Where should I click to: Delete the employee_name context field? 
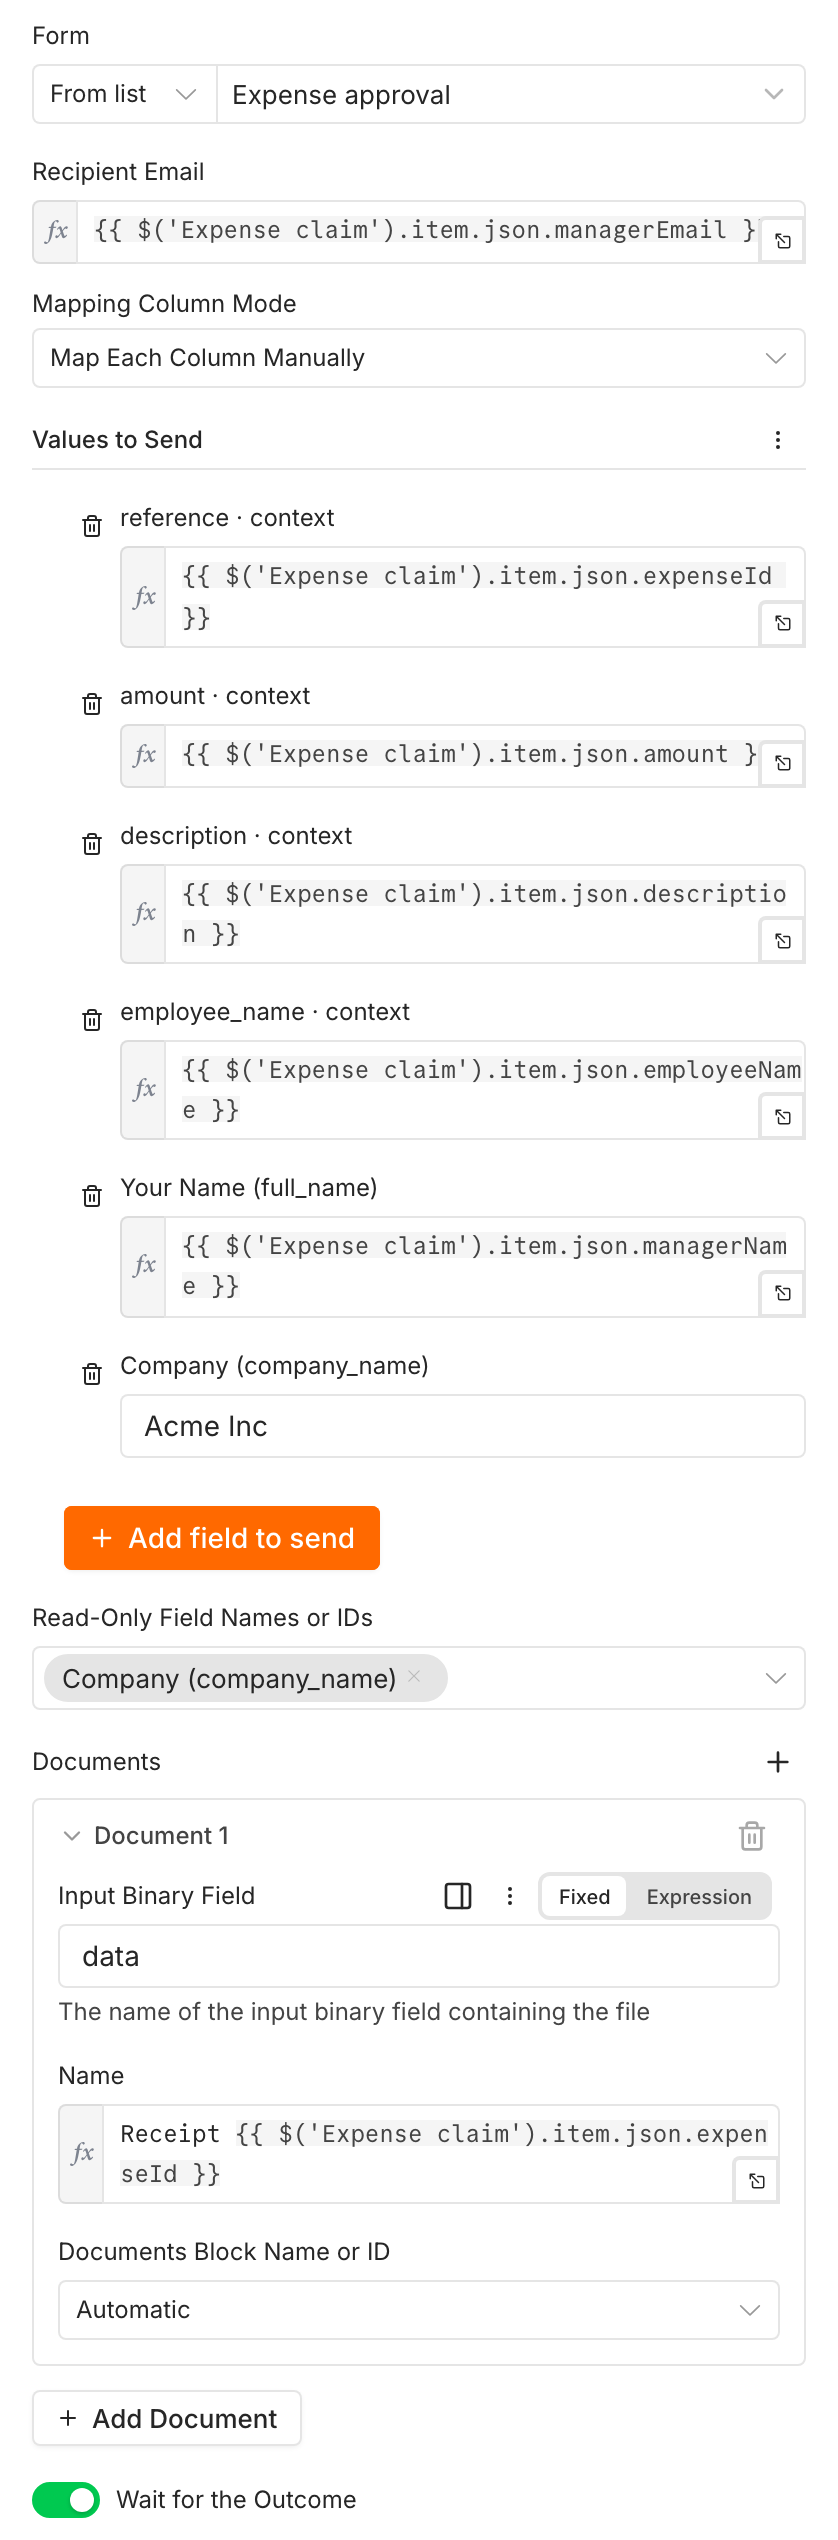(x=92, y=1020)
